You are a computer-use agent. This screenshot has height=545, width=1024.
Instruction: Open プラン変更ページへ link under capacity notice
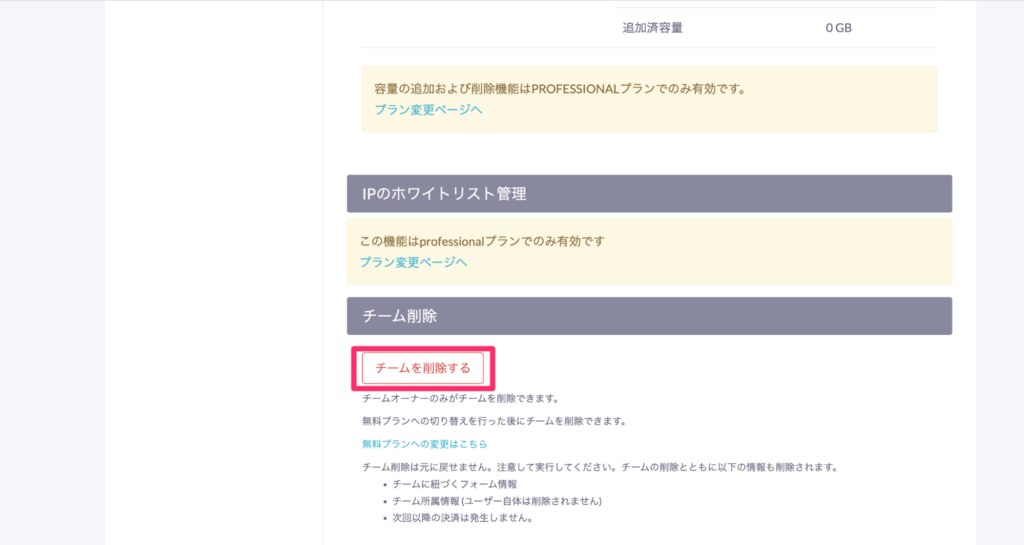pyautogui.click(x=428, y=110)
